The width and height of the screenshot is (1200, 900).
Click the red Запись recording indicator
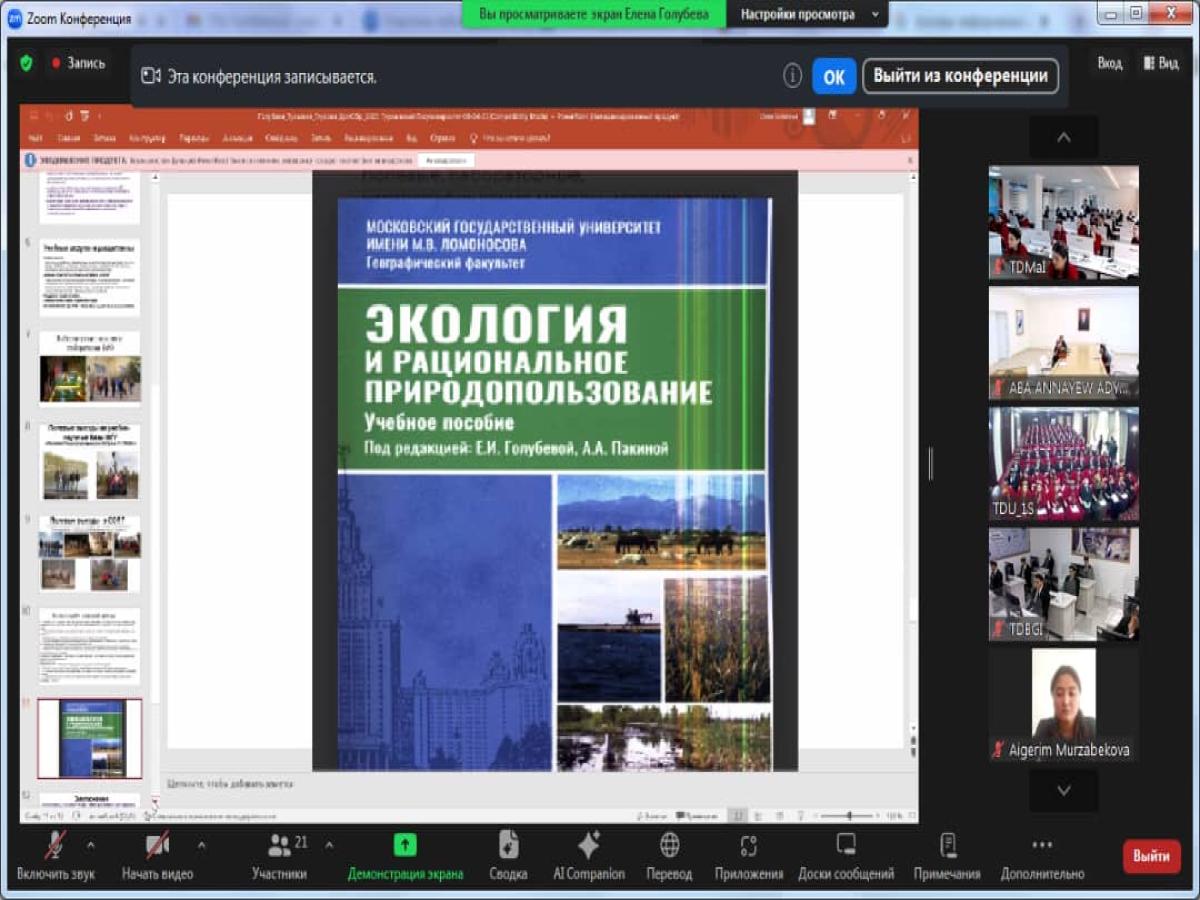tap(78, 63)
